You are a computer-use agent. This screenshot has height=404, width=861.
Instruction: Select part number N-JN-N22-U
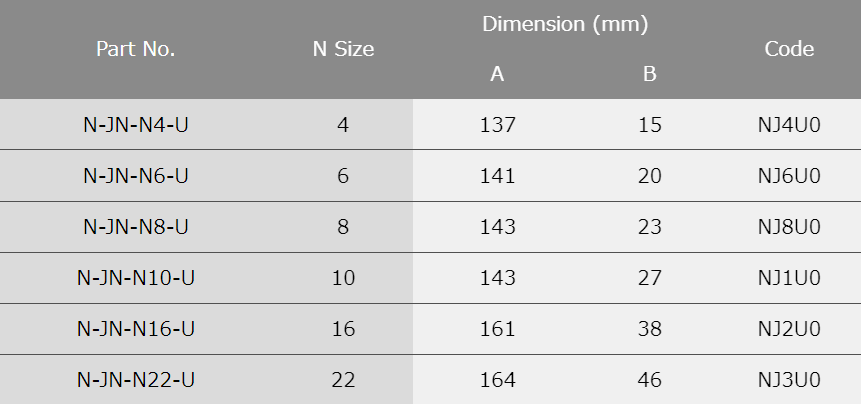click(x=136, y=380)
